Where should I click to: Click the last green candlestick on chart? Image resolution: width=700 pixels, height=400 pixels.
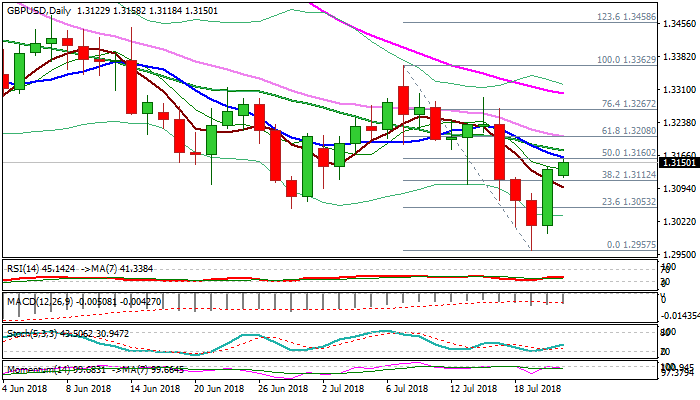point(563,169)
